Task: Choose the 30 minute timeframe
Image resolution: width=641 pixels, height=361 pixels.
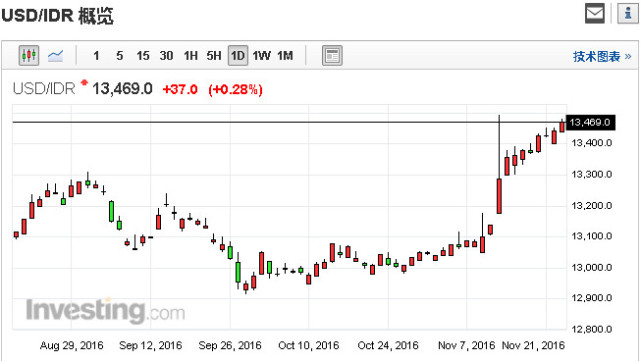Action: (x=166, y=56)
